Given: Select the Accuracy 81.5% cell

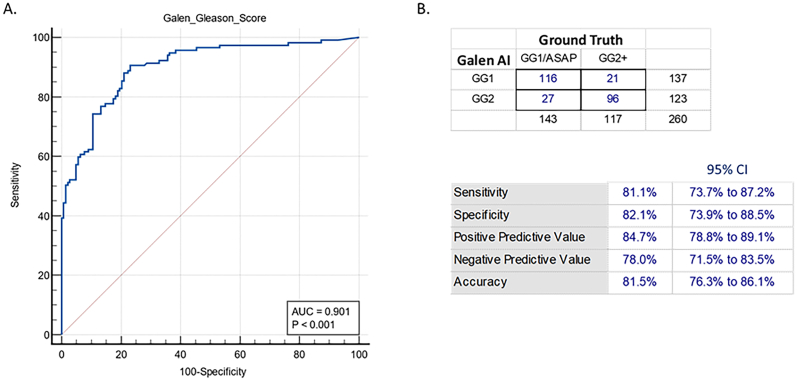Looking at the screenshot, I should point(640,282).
